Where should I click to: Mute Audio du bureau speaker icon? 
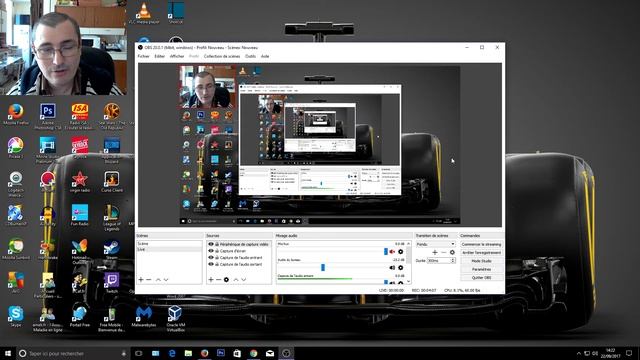tap(392, 268)
